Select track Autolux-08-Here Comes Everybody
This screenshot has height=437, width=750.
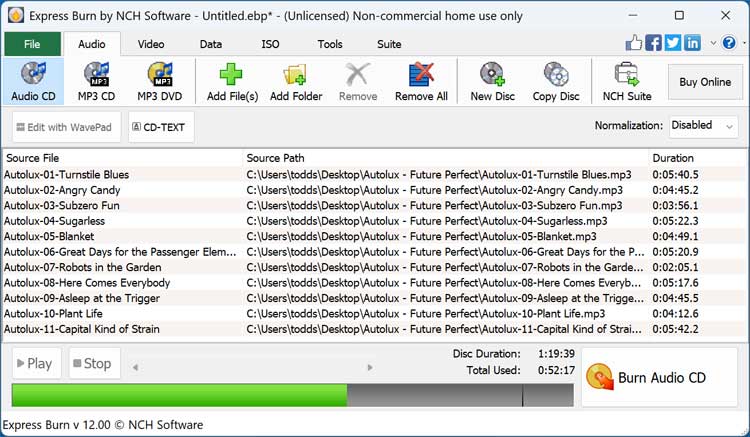click(x=87, y=283)
